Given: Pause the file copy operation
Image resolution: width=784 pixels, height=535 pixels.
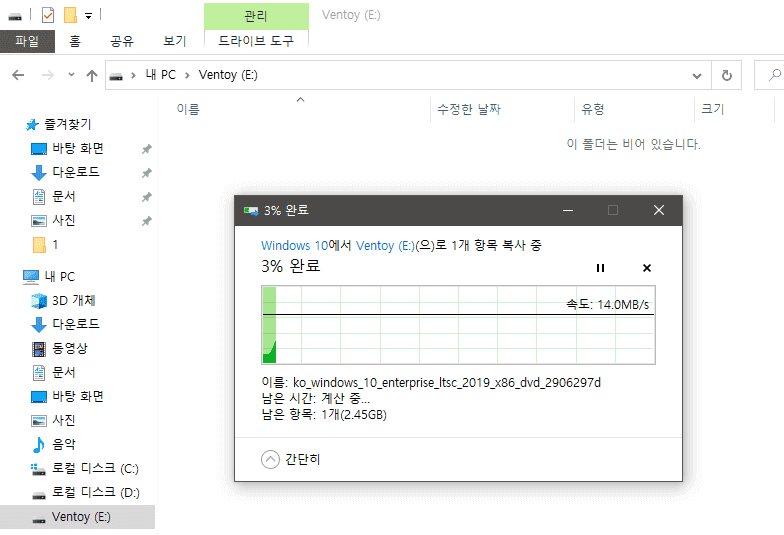Looking at the screenshot, I should (600, 268).
